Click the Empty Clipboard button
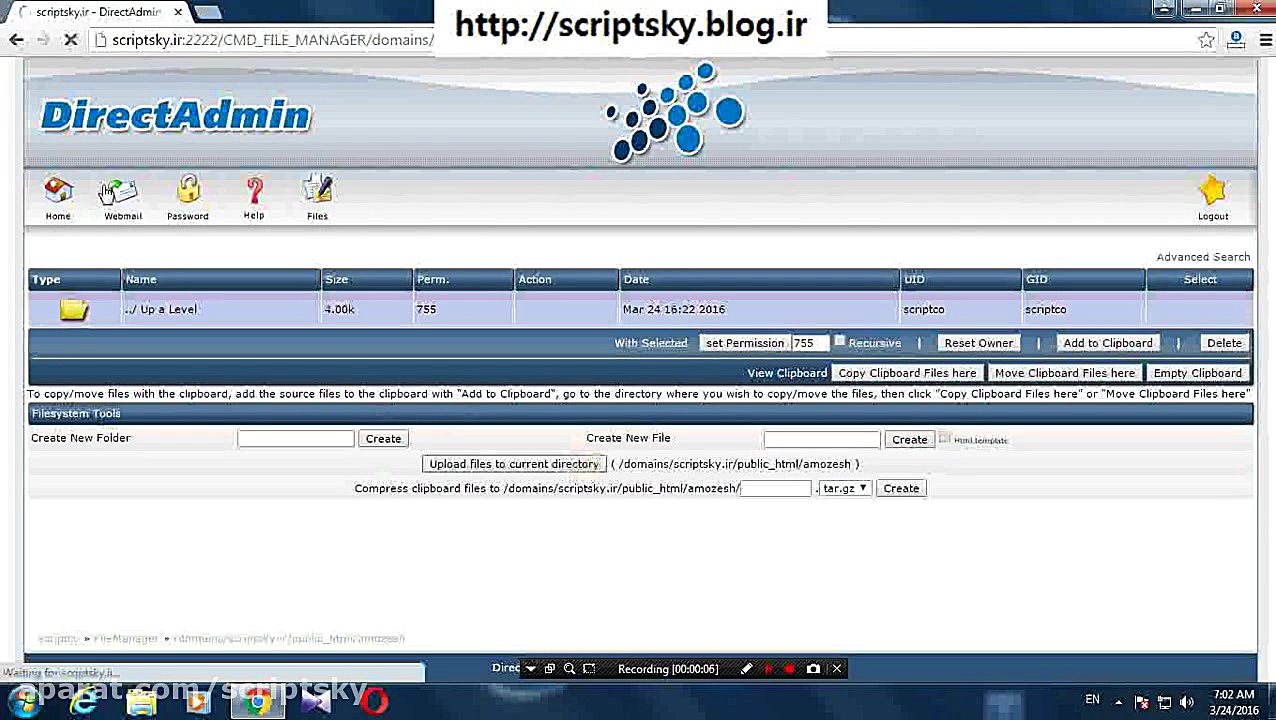The image size is (1276, 720). coord(1198,373)
